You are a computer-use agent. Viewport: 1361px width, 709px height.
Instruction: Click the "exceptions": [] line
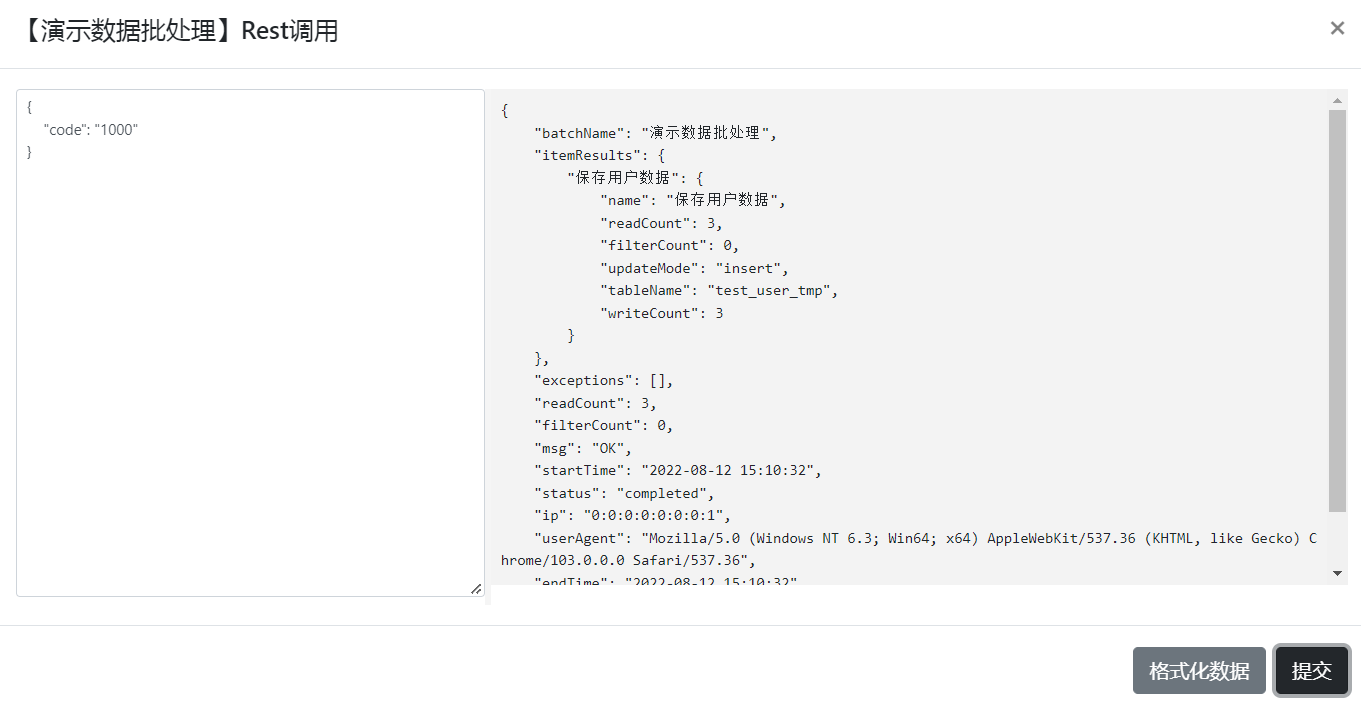pyautogui.click(x=604, y=381)
